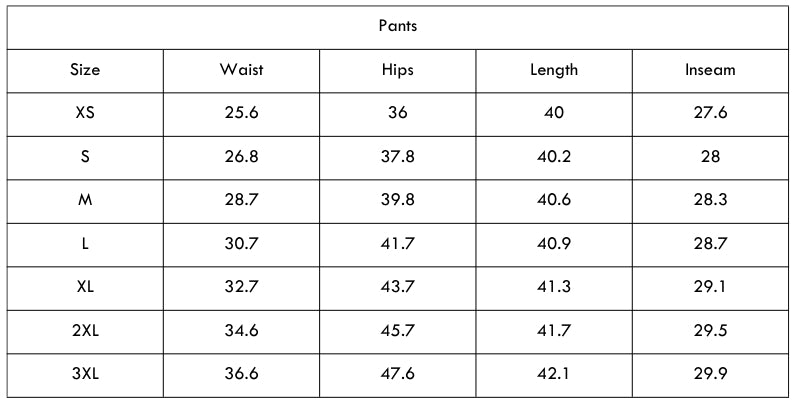Click the 3XL size row label
Image resolution: width=800 pixels, height=400 pixels.
(x=85, y=374)
